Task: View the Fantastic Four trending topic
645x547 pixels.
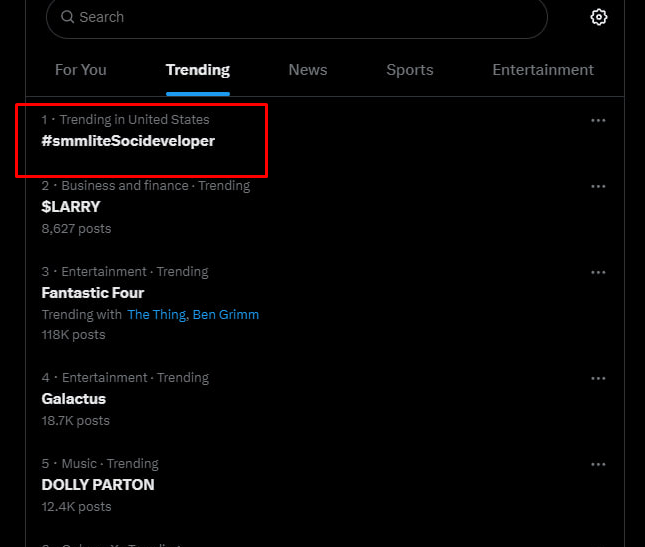Action: (x=93, y=293)
